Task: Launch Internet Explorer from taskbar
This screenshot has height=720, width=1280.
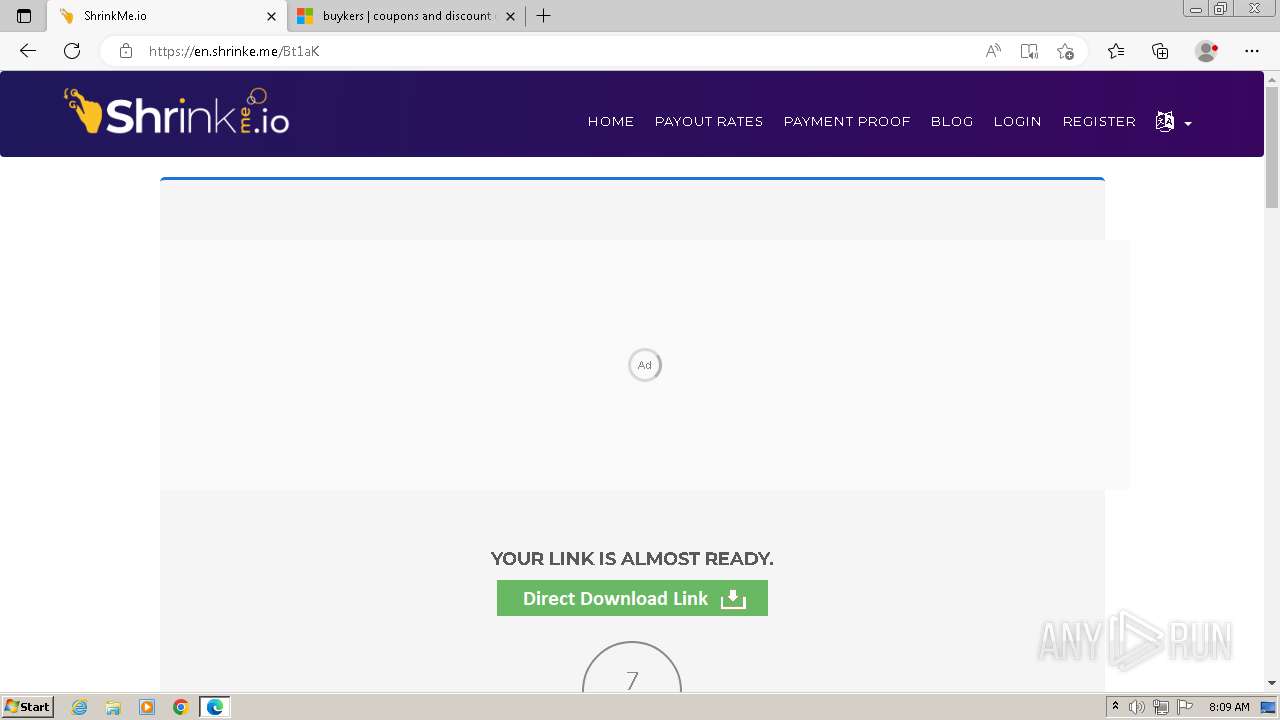Action: pos(80,707)
